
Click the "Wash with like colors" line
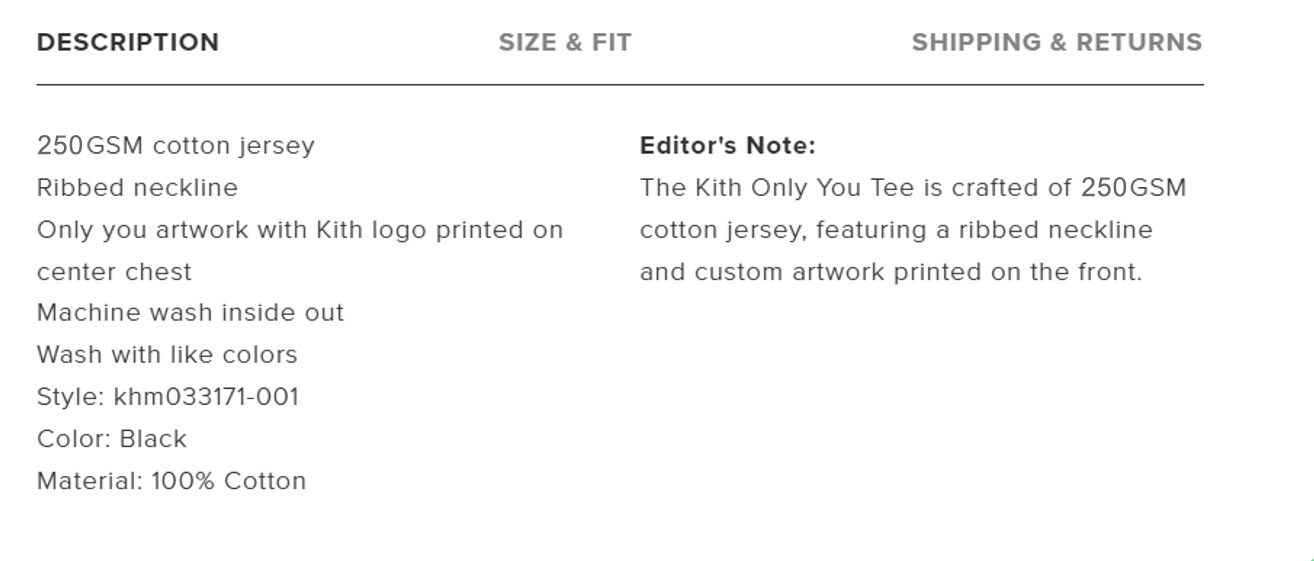click(167, 355)
